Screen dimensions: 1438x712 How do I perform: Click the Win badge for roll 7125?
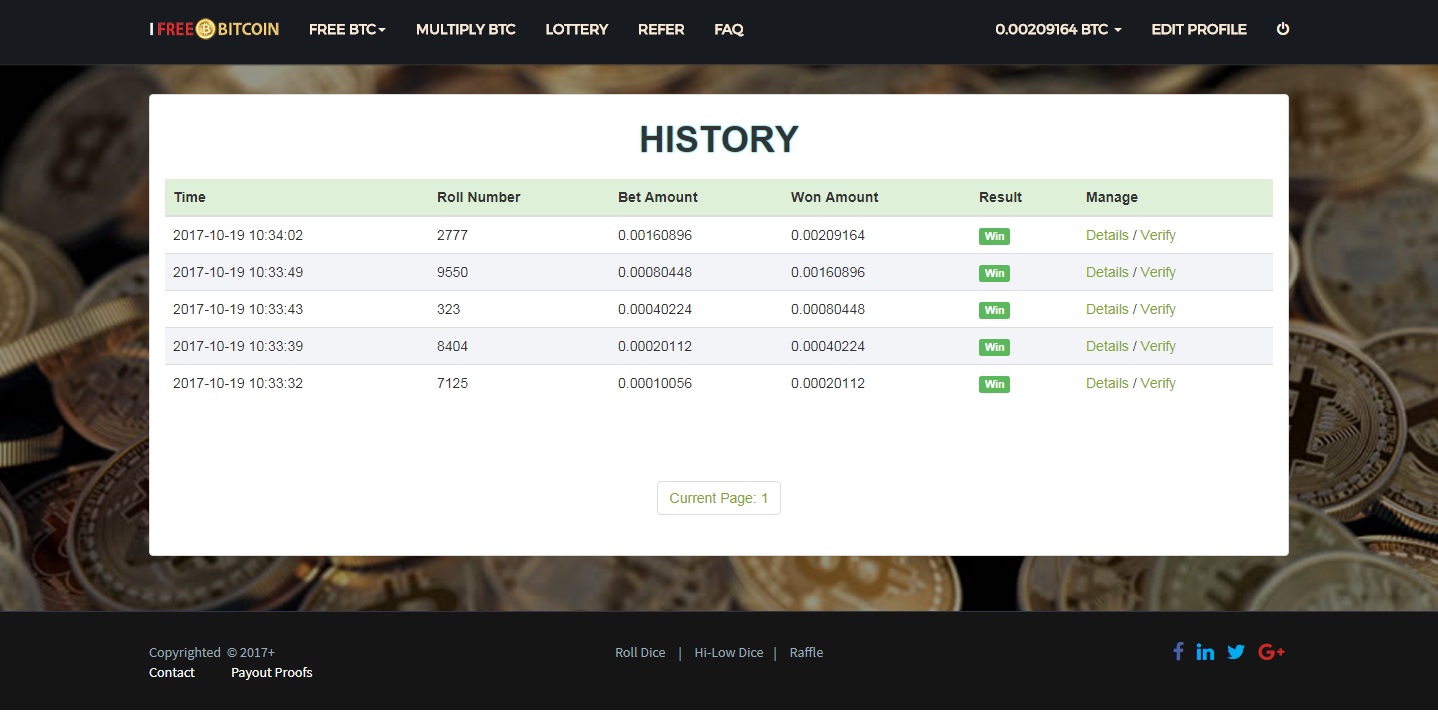(994, 384)
